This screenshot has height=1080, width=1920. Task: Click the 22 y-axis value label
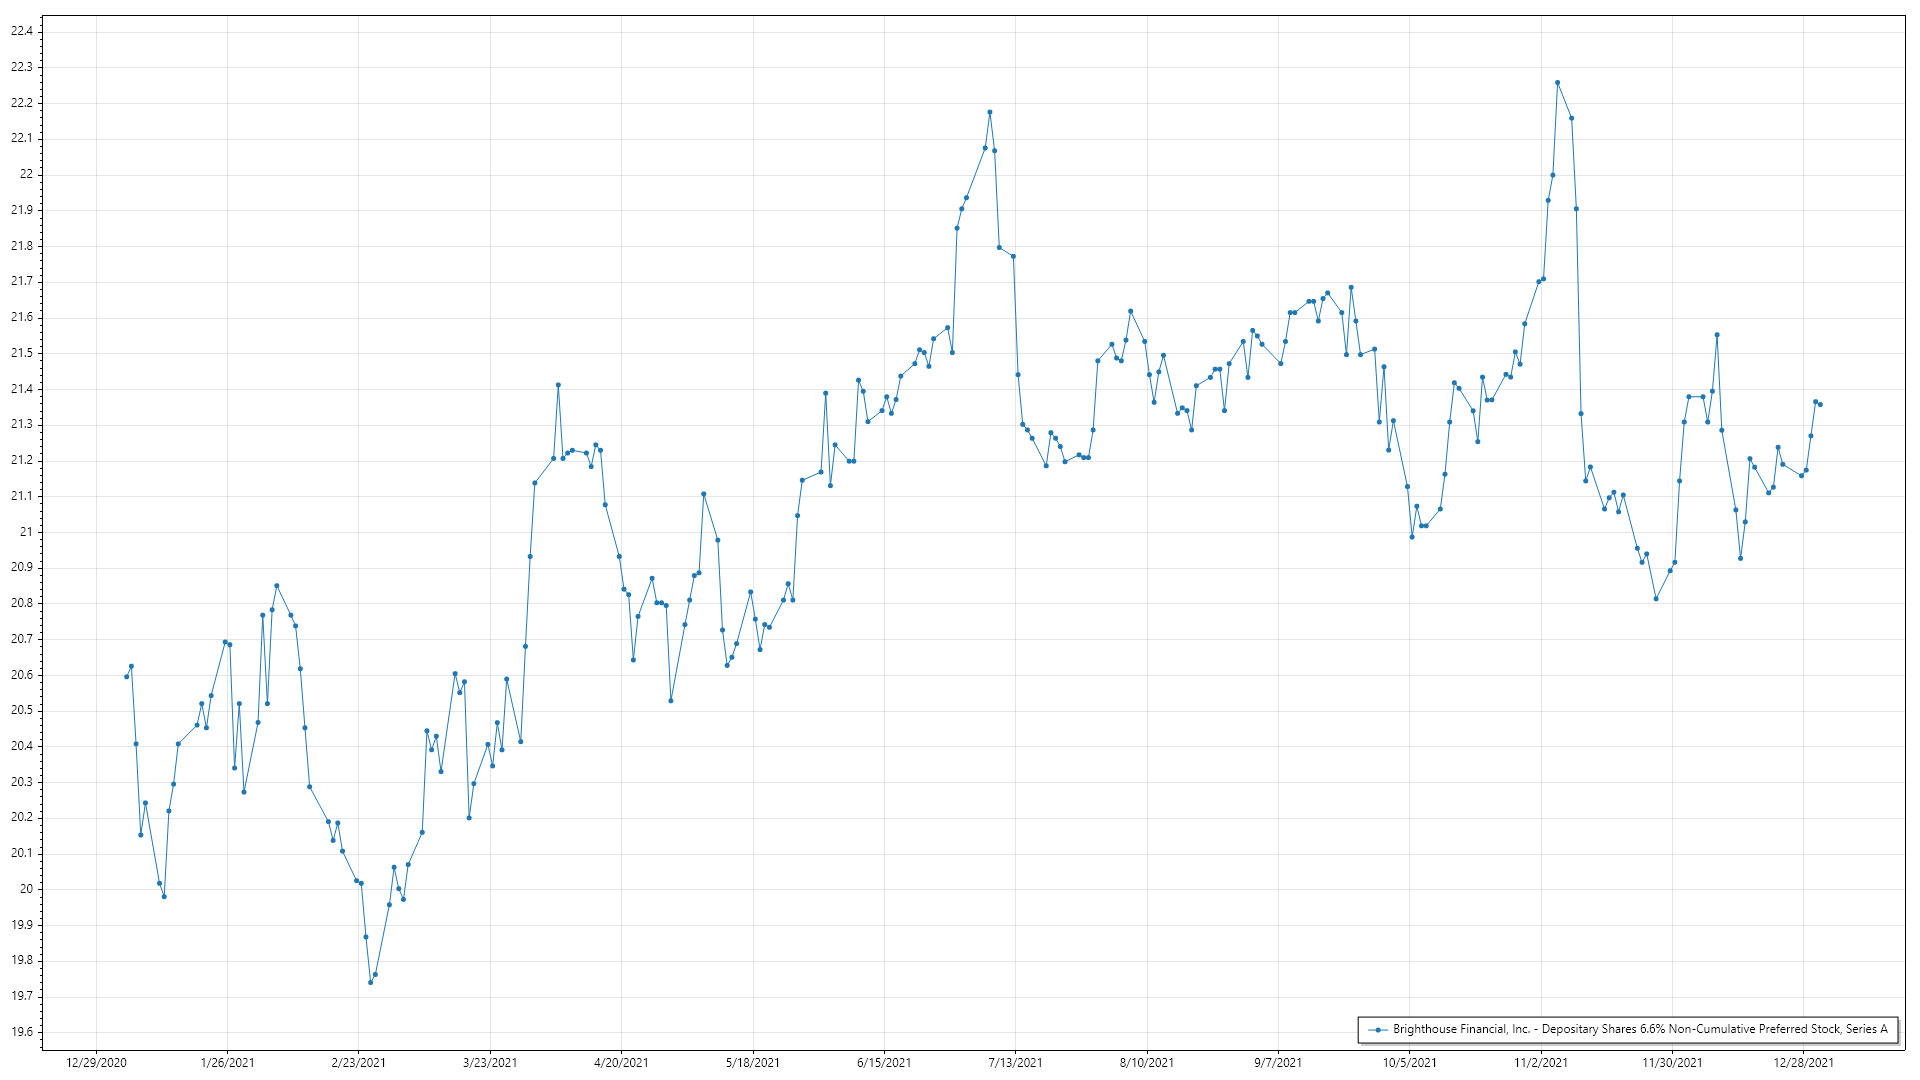pyautogui.click(x=26, y=174)
